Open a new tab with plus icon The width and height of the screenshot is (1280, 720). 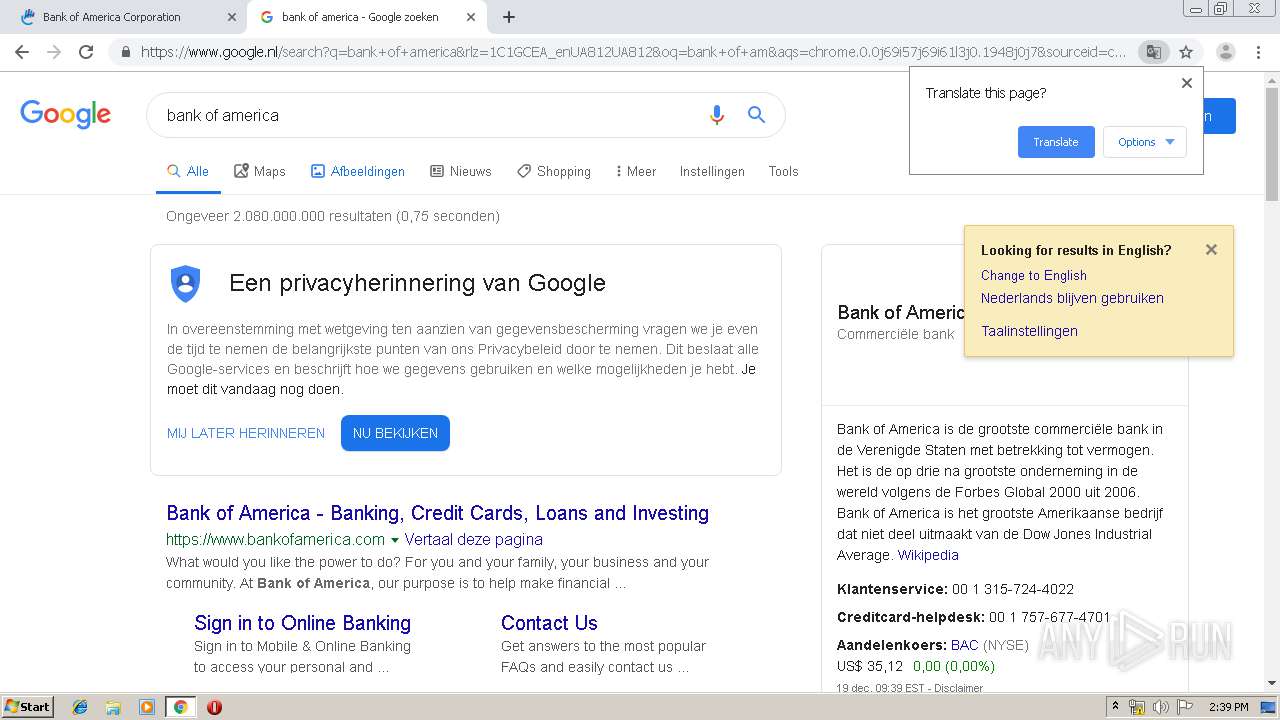pyautogui.click(x=509, y=17)
